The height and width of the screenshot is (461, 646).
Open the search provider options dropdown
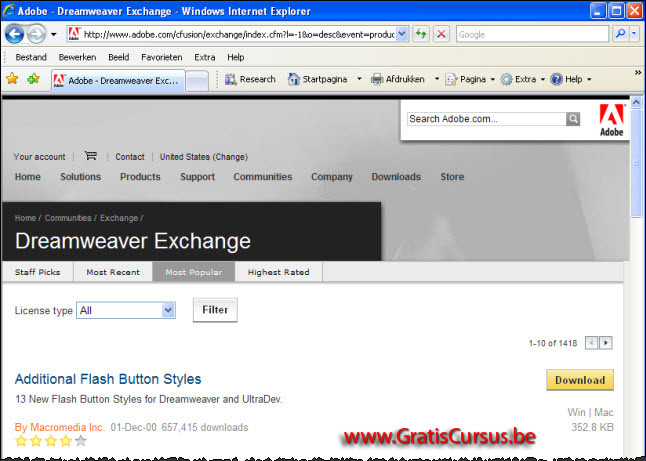pyautogui.click(x=634, y=34)
